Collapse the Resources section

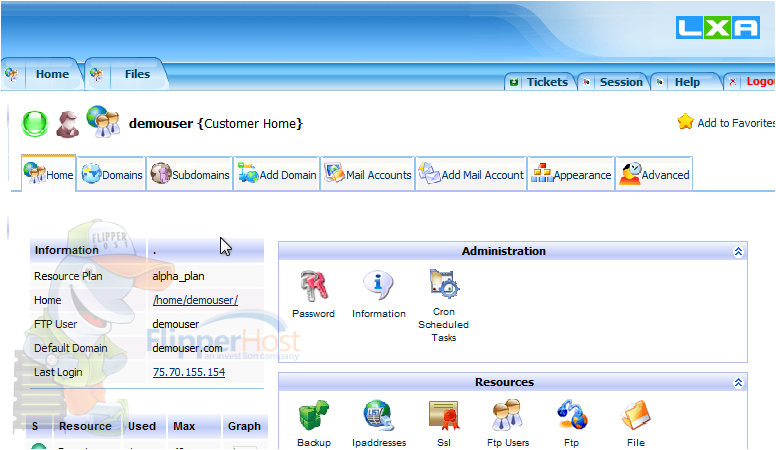738,383
